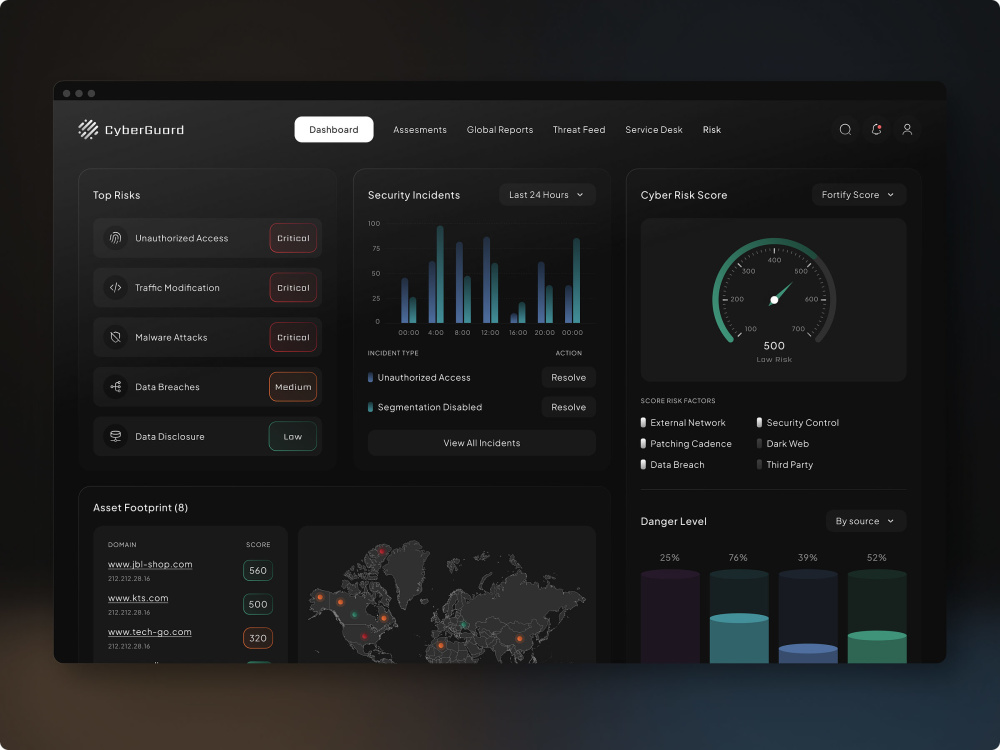Click the 4:00 bar group in chart
The image size is (1000, 750).
click(x=436, y=274)
